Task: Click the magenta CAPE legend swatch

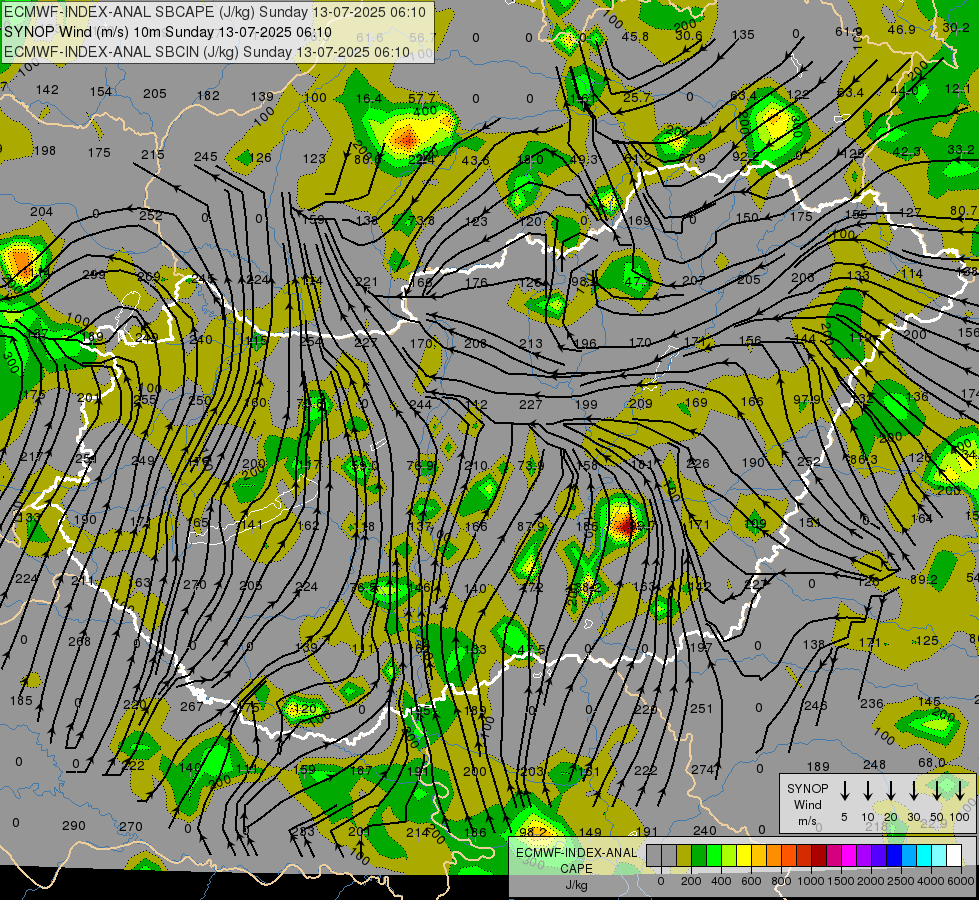Action: (x=849, y=856)
